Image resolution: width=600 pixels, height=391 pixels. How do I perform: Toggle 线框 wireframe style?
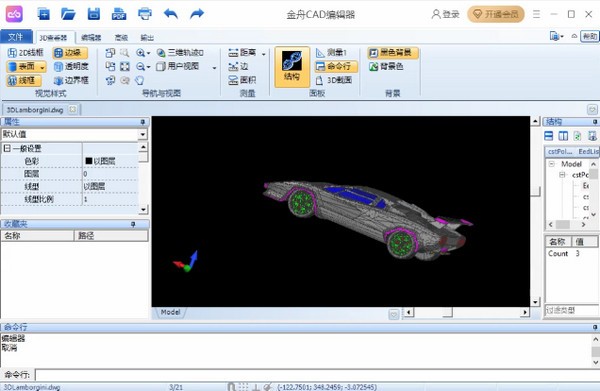[24, 80]
